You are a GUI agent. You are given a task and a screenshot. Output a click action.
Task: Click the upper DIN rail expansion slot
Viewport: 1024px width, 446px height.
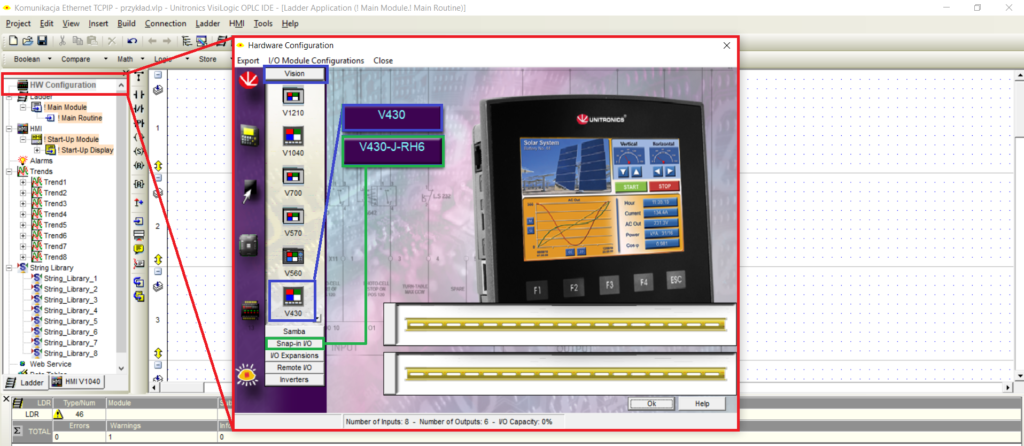(x=561, y=324)
